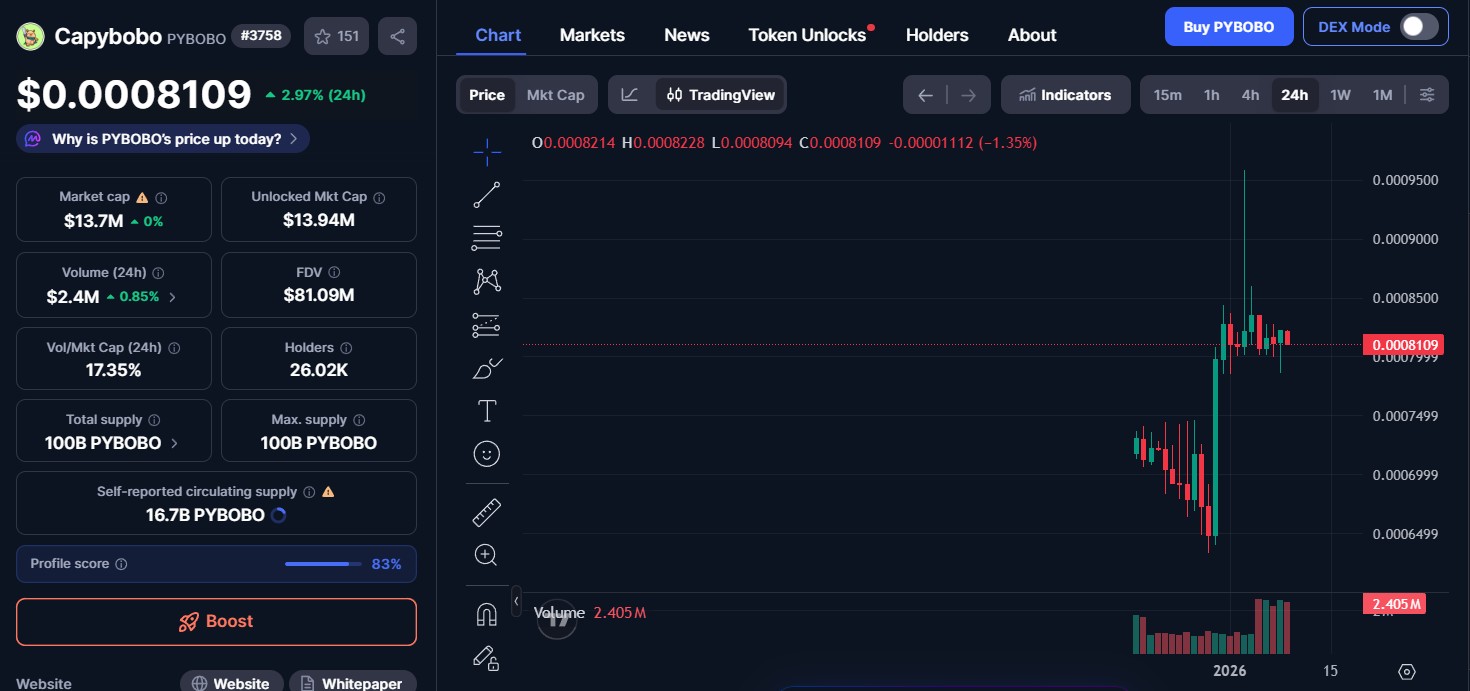
Task: Expand Total supply details chevron
Action: click(x=175, y=443)
